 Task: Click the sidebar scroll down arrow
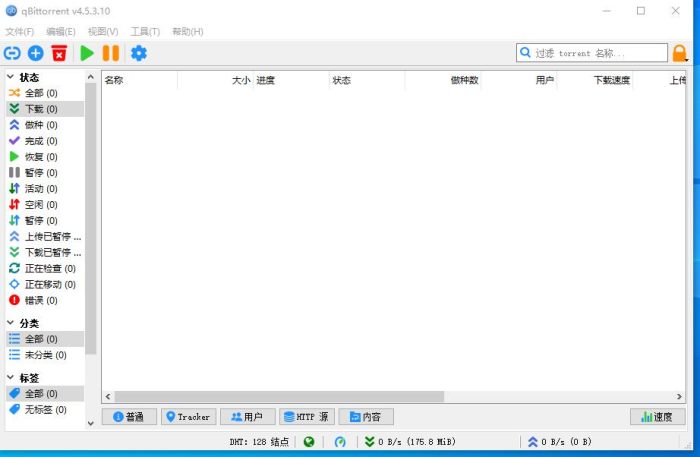coord(91,424)
